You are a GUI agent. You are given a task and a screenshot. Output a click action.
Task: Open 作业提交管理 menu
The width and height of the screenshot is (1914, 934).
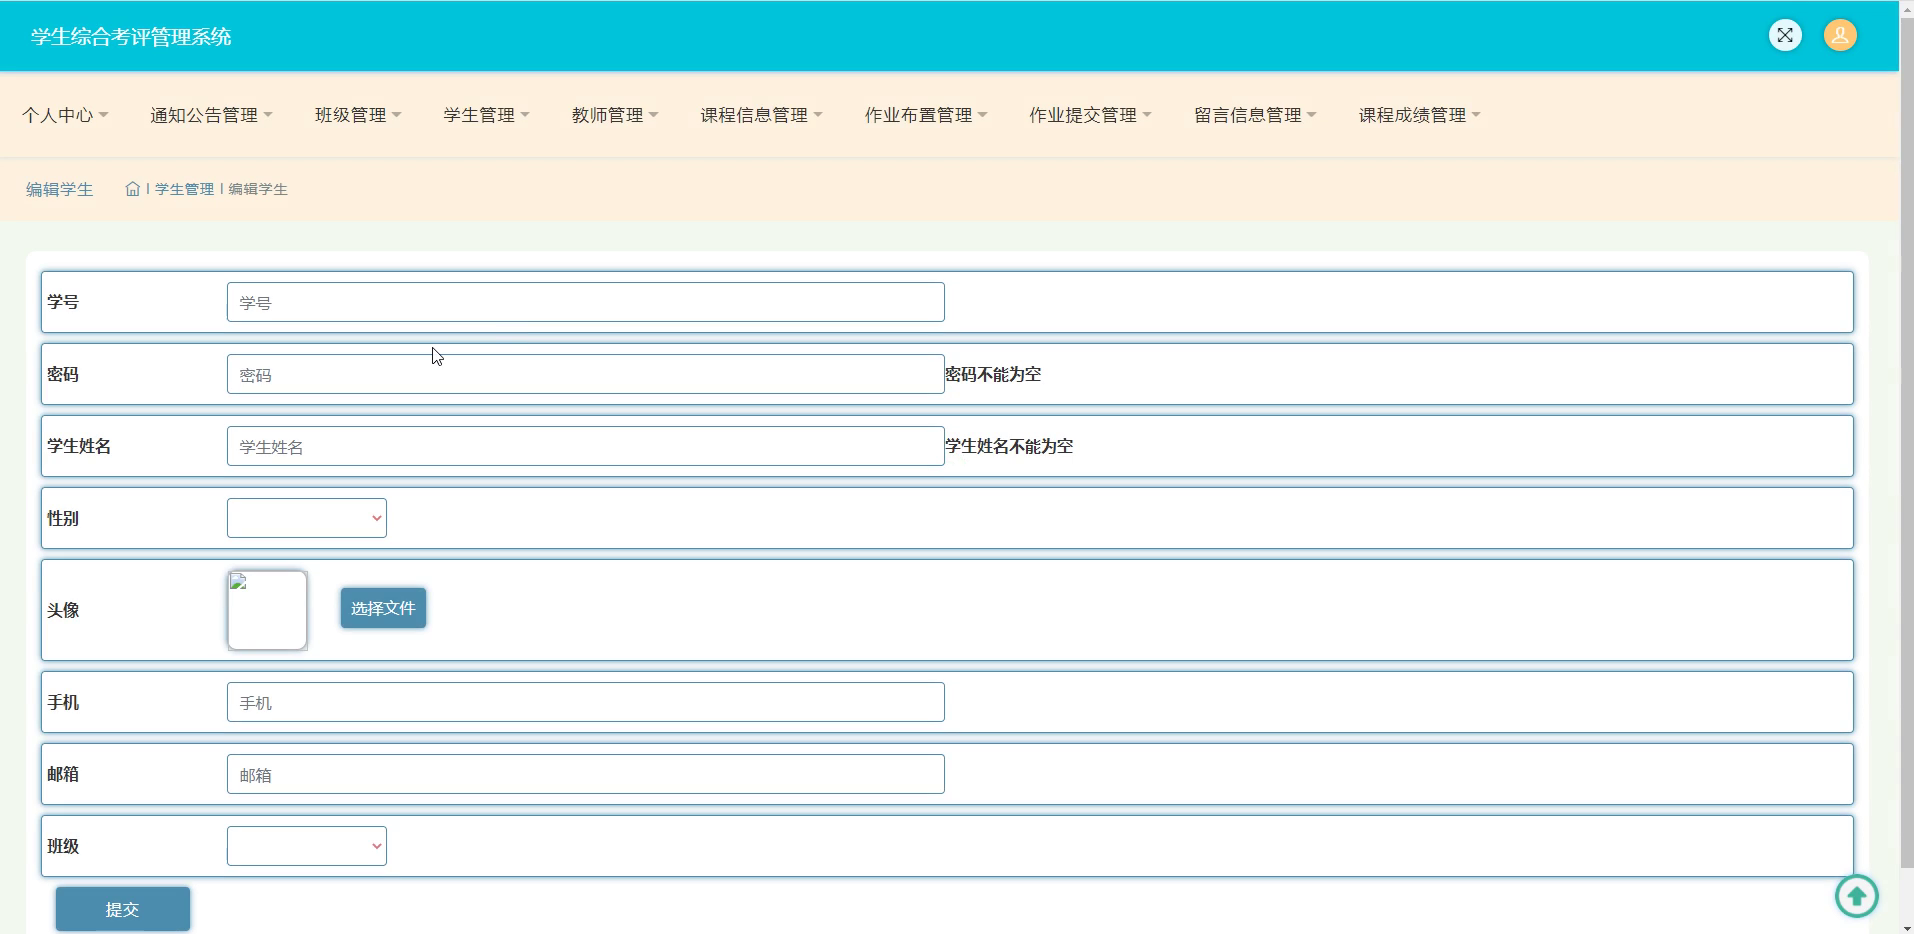1090,115
